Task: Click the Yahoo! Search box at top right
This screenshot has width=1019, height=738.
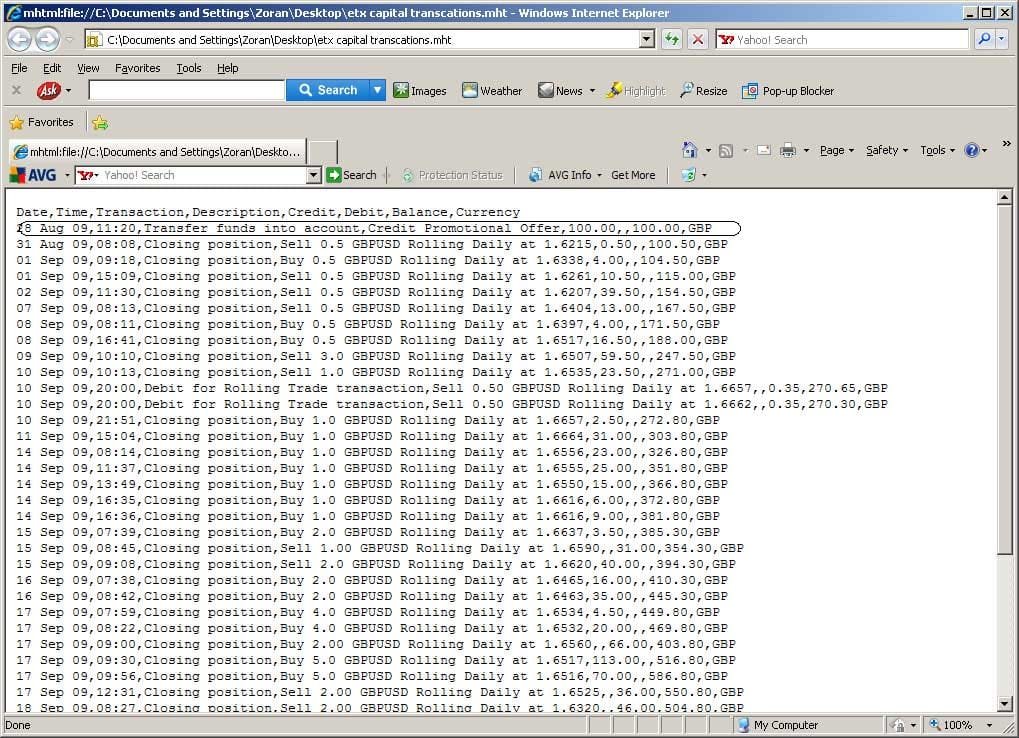Action: [843, 40]
